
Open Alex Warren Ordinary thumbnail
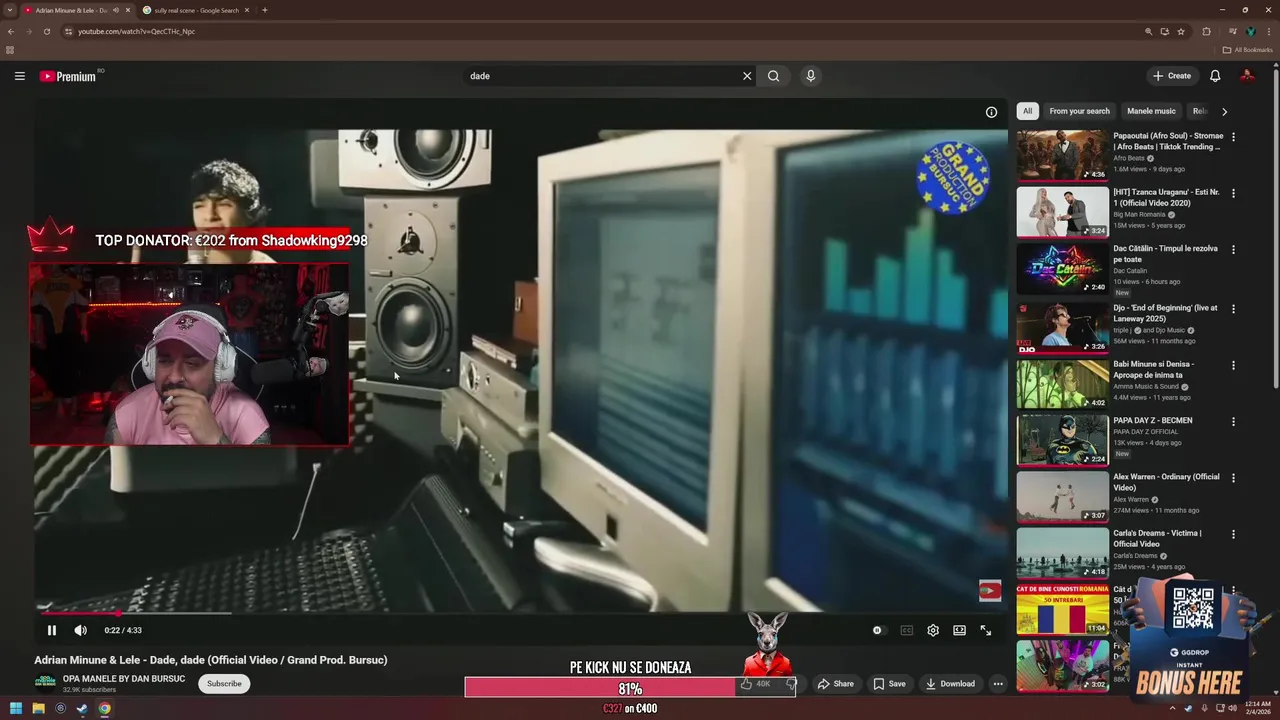tap(1062, 496)
